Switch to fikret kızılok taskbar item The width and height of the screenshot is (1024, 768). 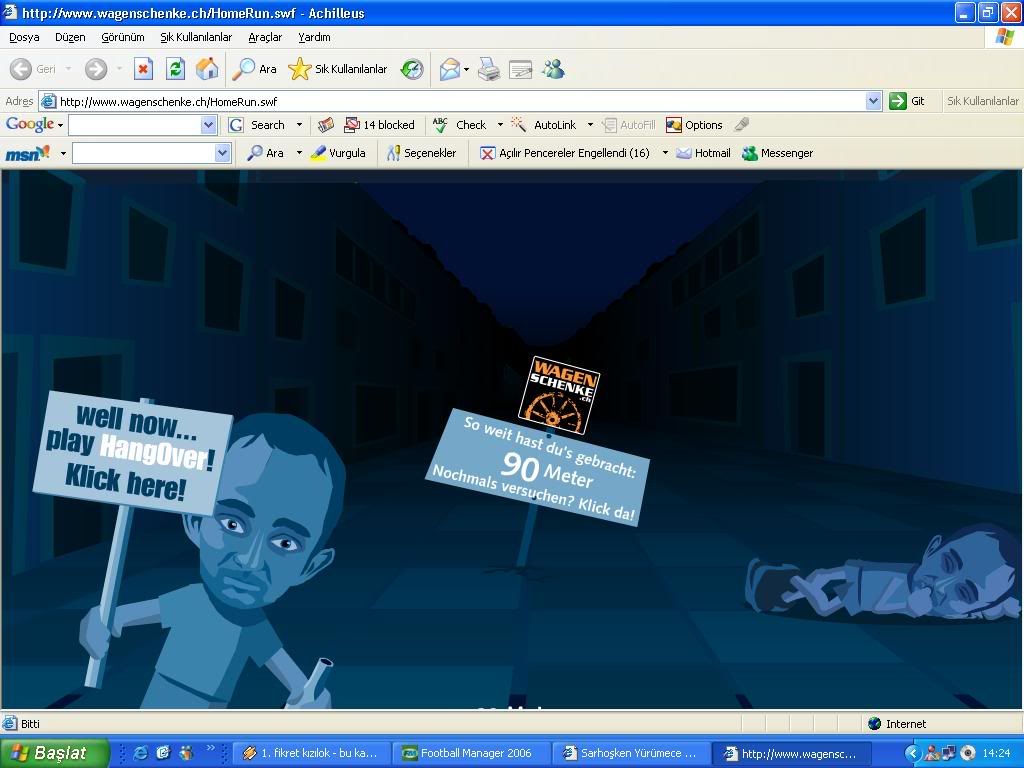pyautogui.click(x=311, y=753)
